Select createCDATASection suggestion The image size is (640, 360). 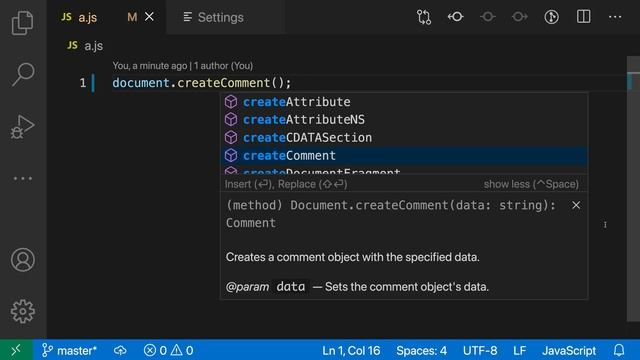tap(404, 138)
